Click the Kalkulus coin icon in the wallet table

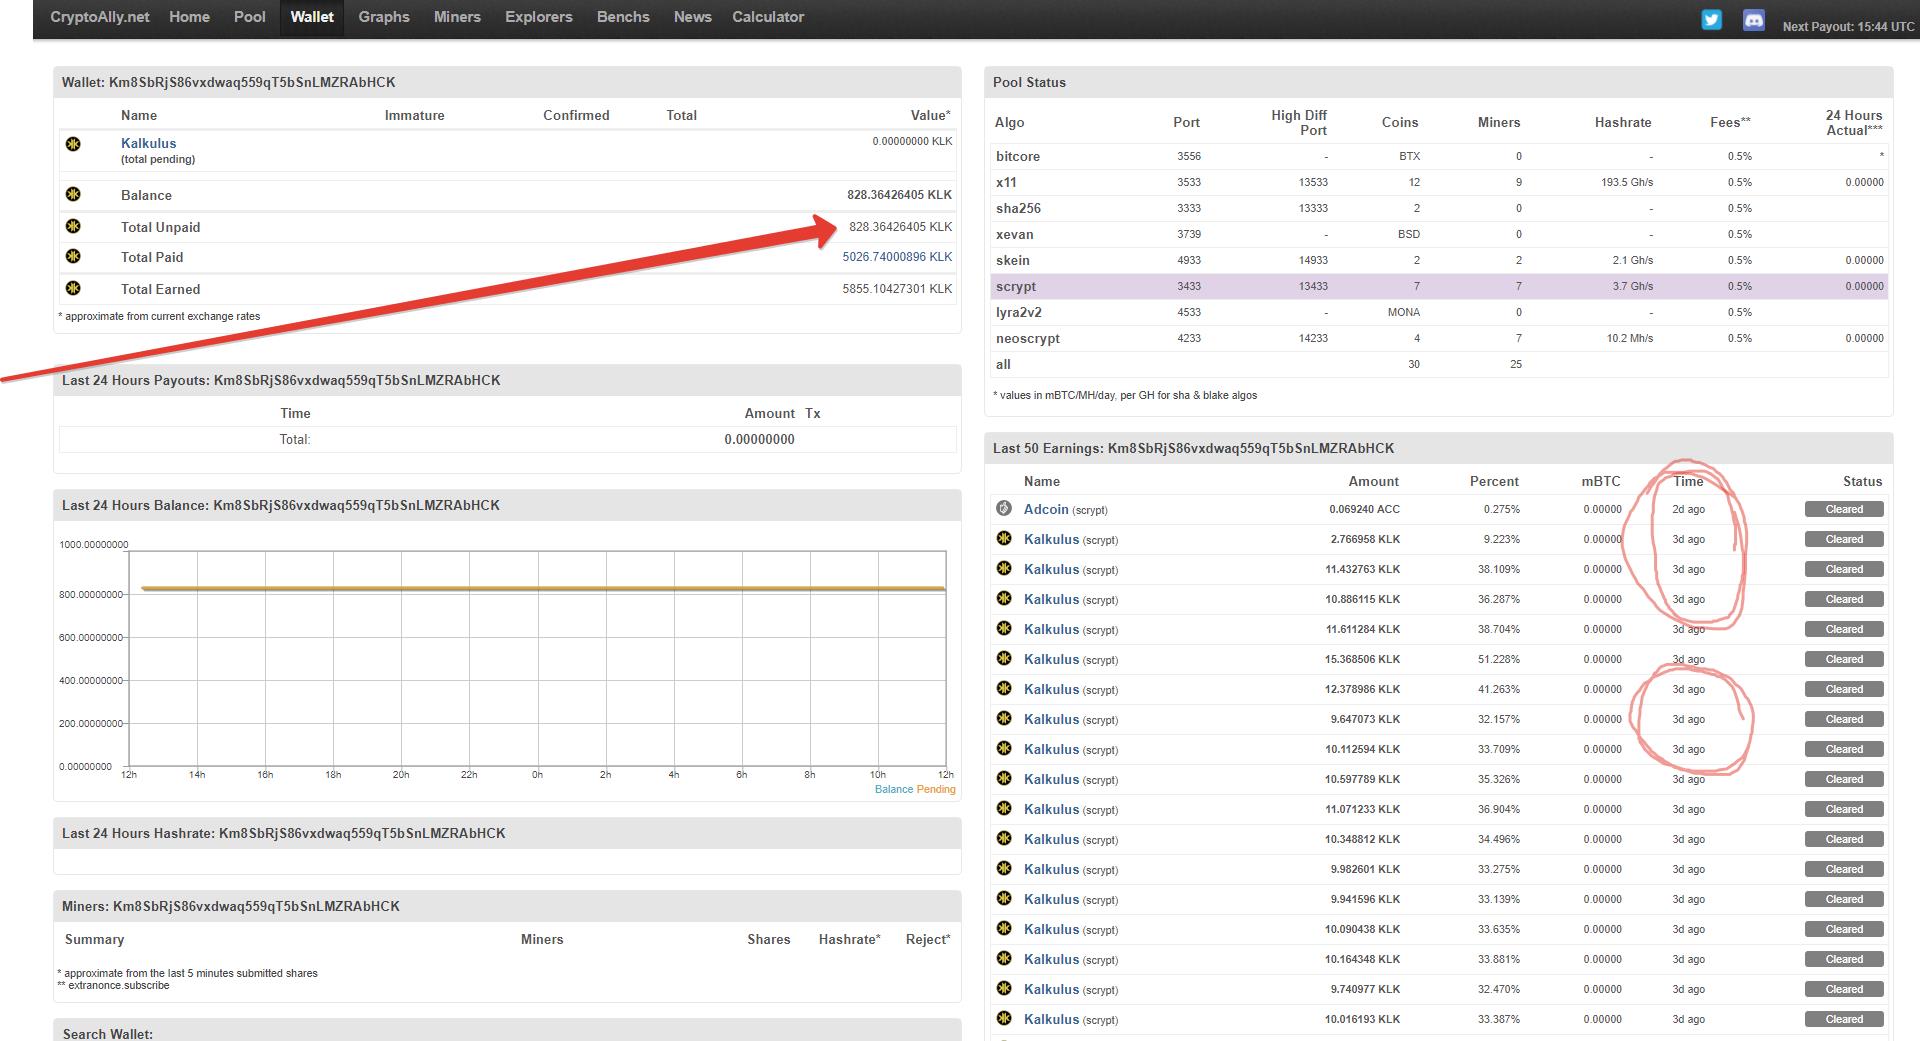pos(73,144)
